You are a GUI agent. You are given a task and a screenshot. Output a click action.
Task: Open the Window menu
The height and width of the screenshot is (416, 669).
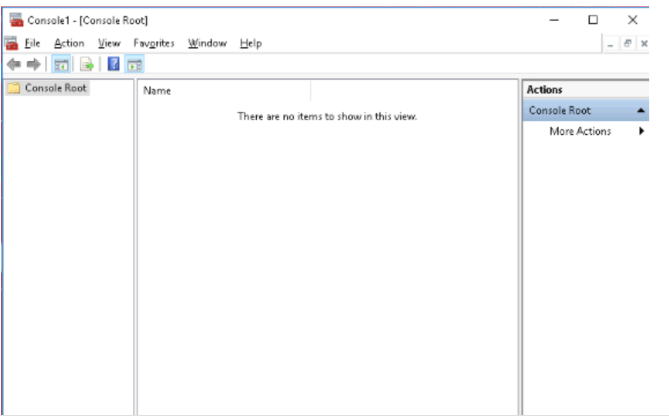(x=207, y=43)
